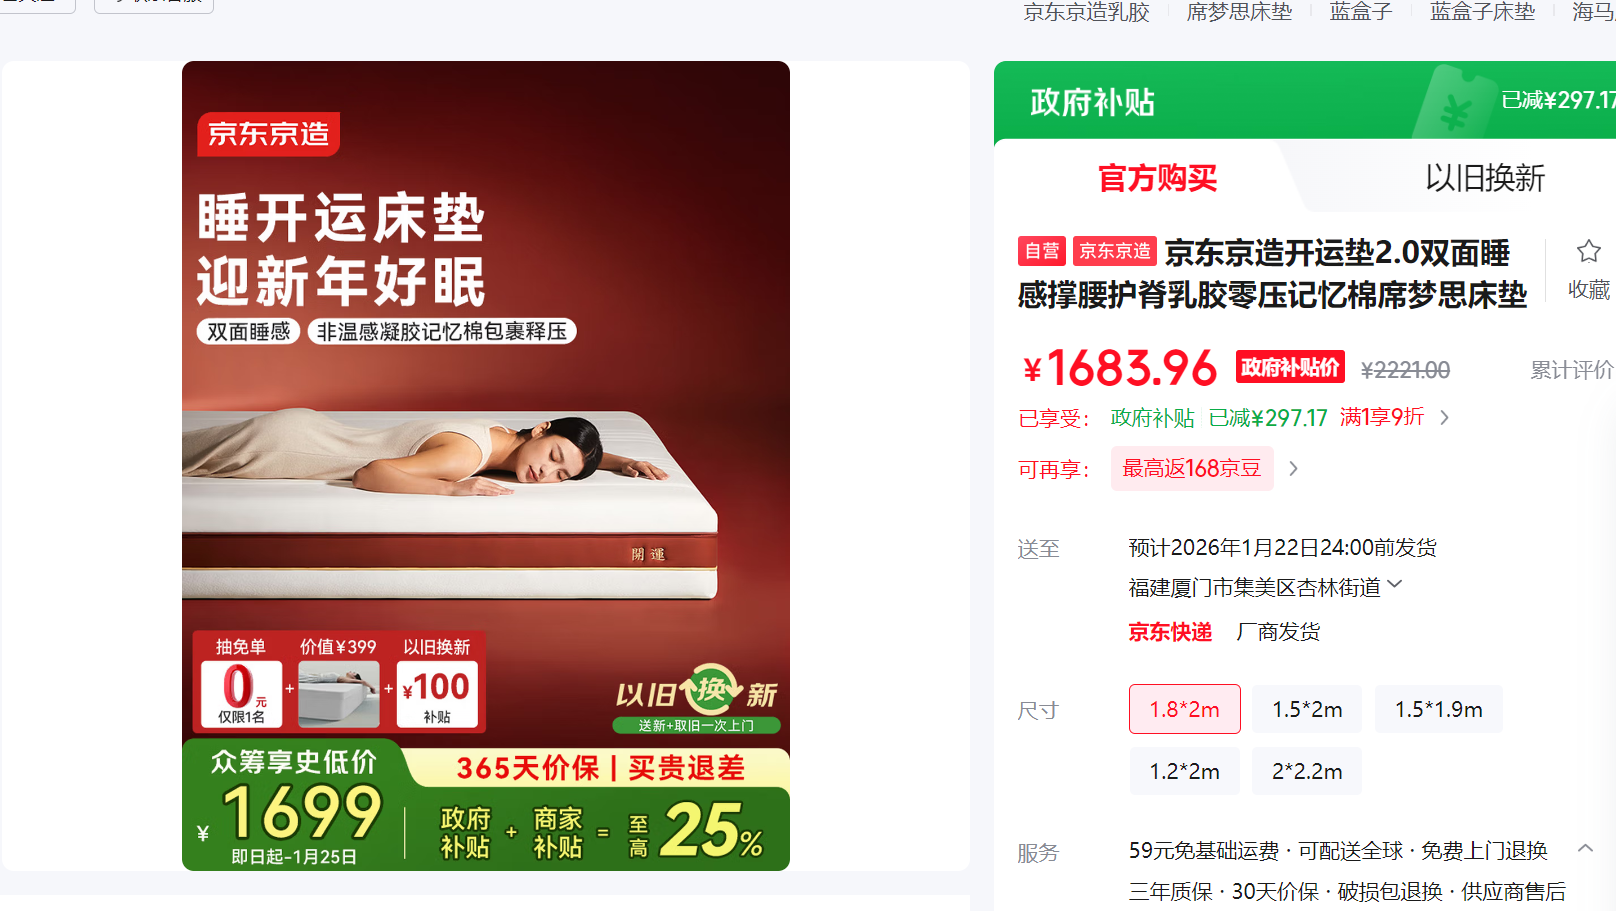This screenshot has width=1616, height=911.
Task: Click the 京东京造 red brand tag in title
Action: [x=1115, y=251]
